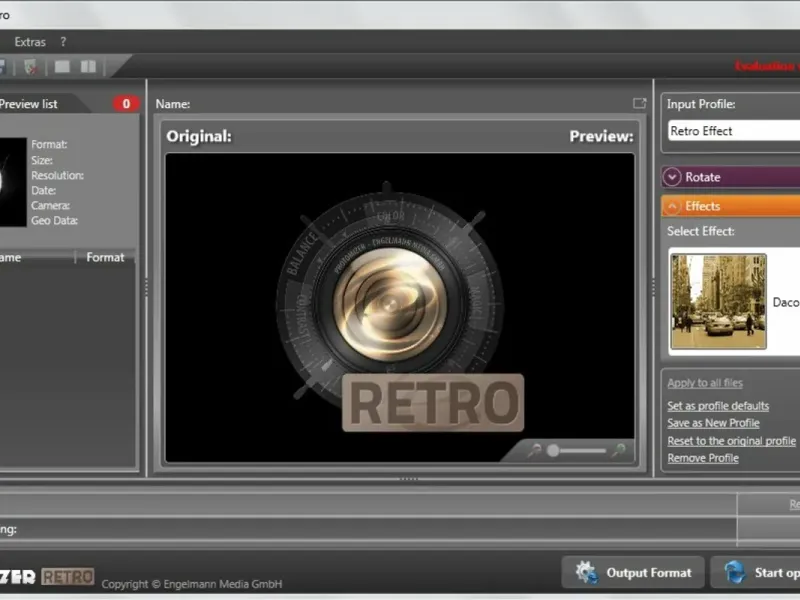Click the Geo Data: info label
Screen dimensions: 800x600
[54, 220]
